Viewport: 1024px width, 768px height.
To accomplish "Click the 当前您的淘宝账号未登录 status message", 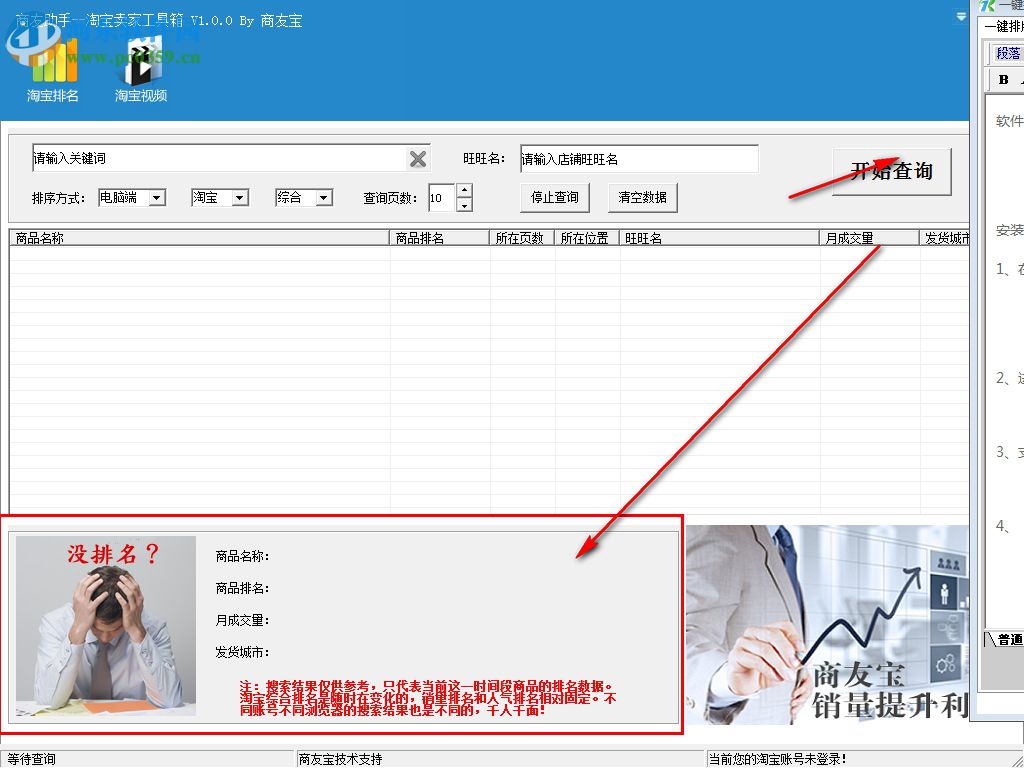I will tap(780, 758).
